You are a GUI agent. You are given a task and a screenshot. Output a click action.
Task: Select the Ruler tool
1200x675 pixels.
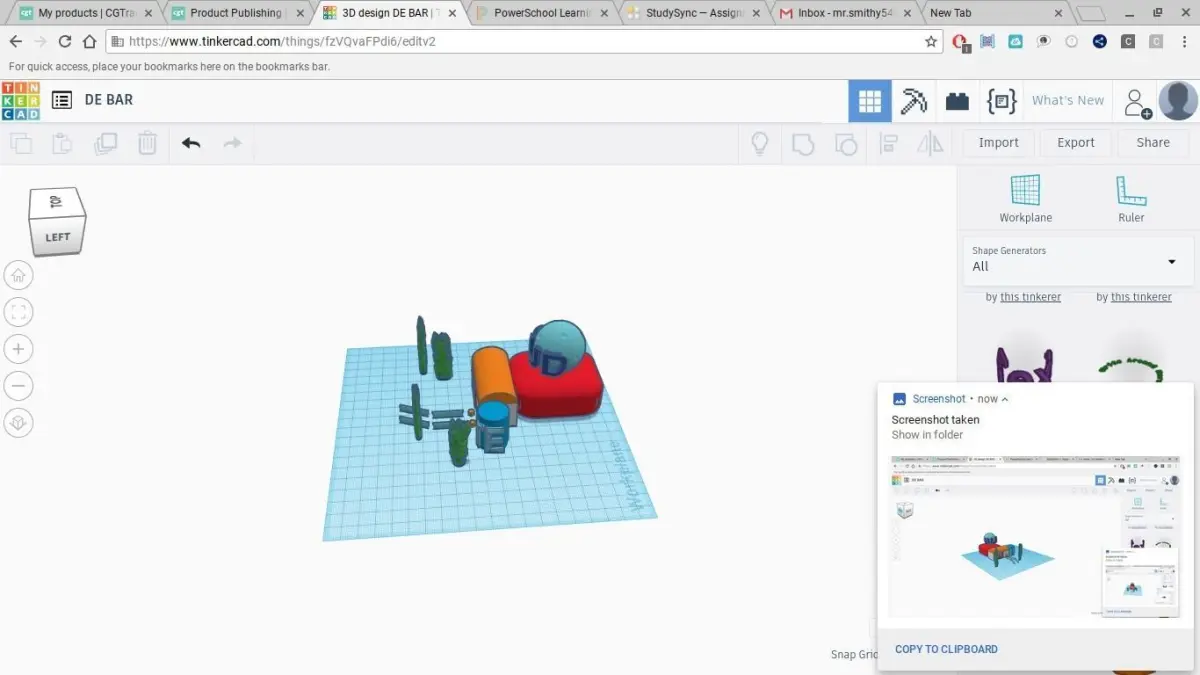tap(1131, 198)
